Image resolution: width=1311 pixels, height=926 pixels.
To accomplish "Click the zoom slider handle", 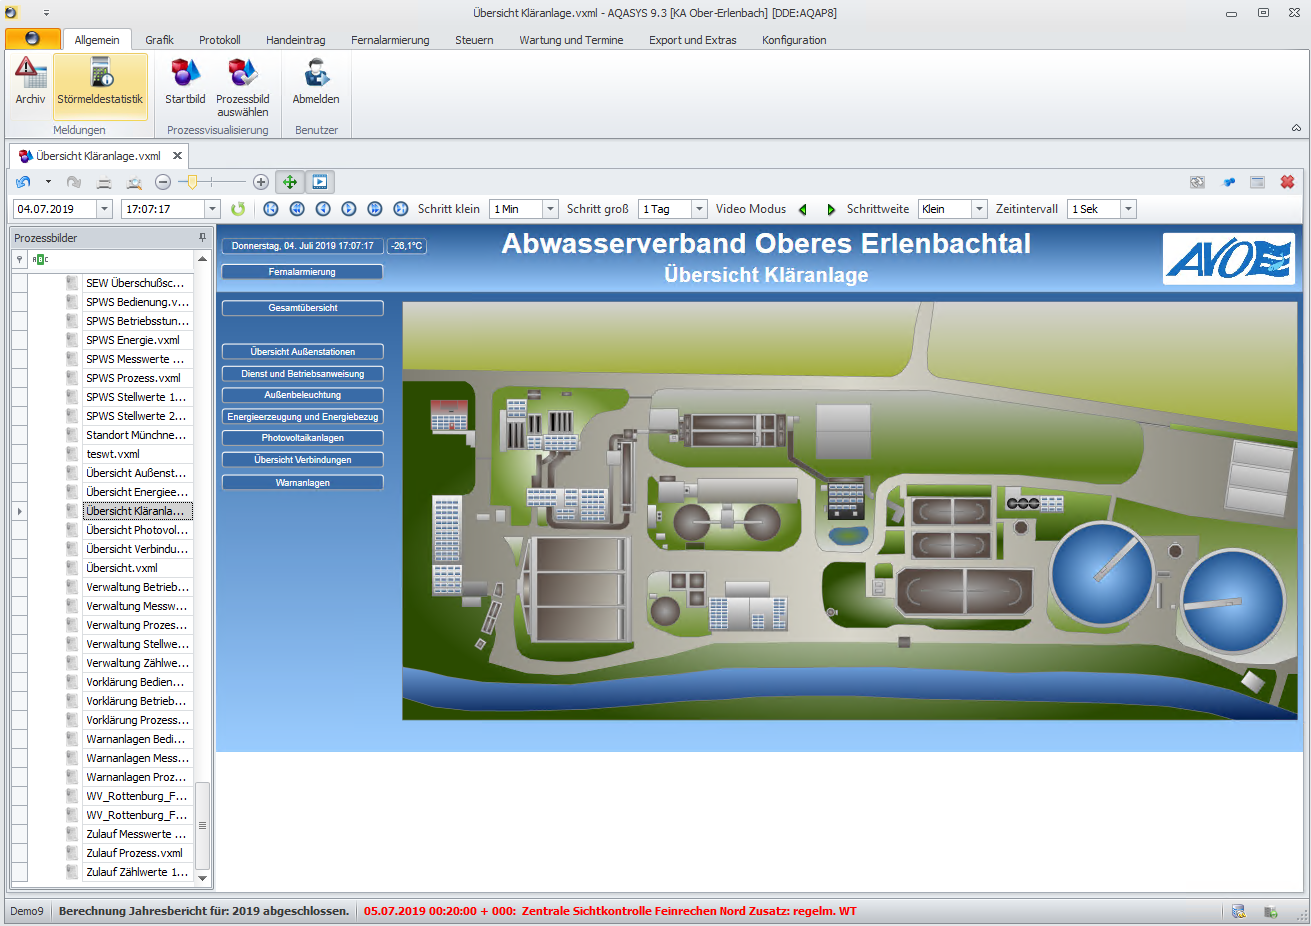I will tap(193, 182).
